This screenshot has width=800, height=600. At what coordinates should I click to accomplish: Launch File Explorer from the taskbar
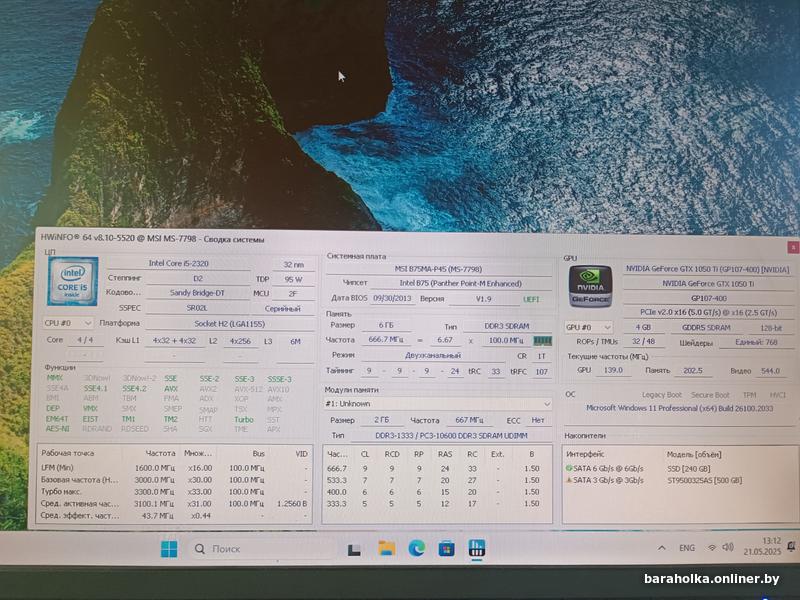tap(387, 548)
